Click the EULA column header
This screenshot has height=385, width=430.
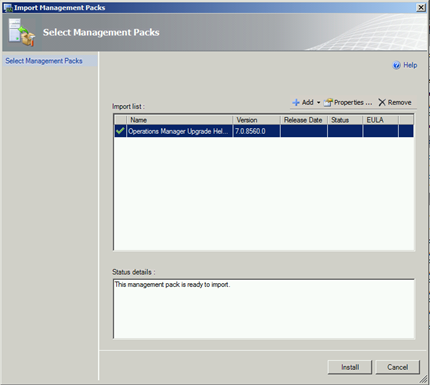[380, 120]
